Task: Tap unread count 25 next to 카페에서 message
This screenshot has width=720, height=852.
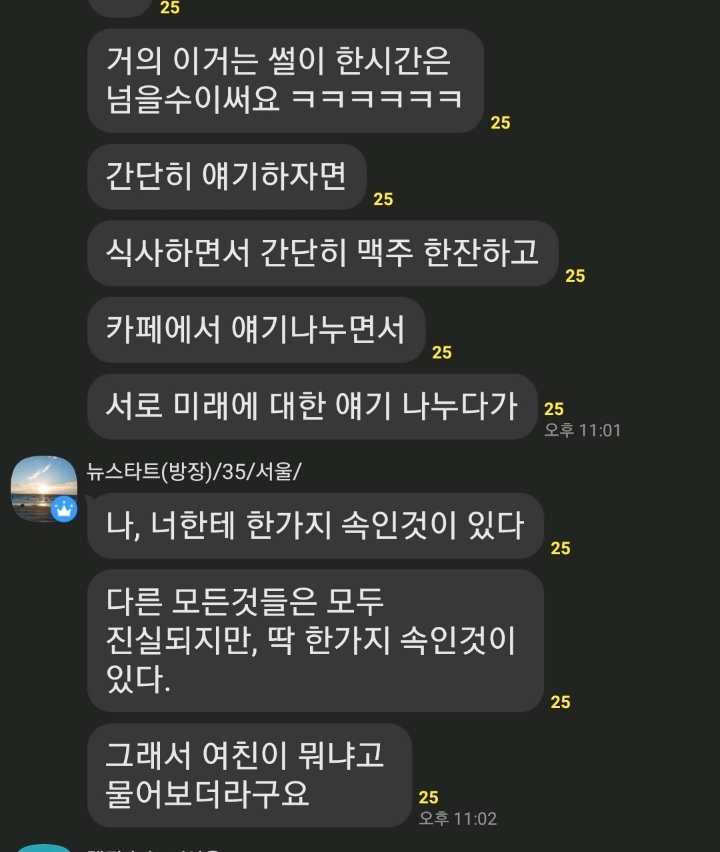Action: click(442, 352)
